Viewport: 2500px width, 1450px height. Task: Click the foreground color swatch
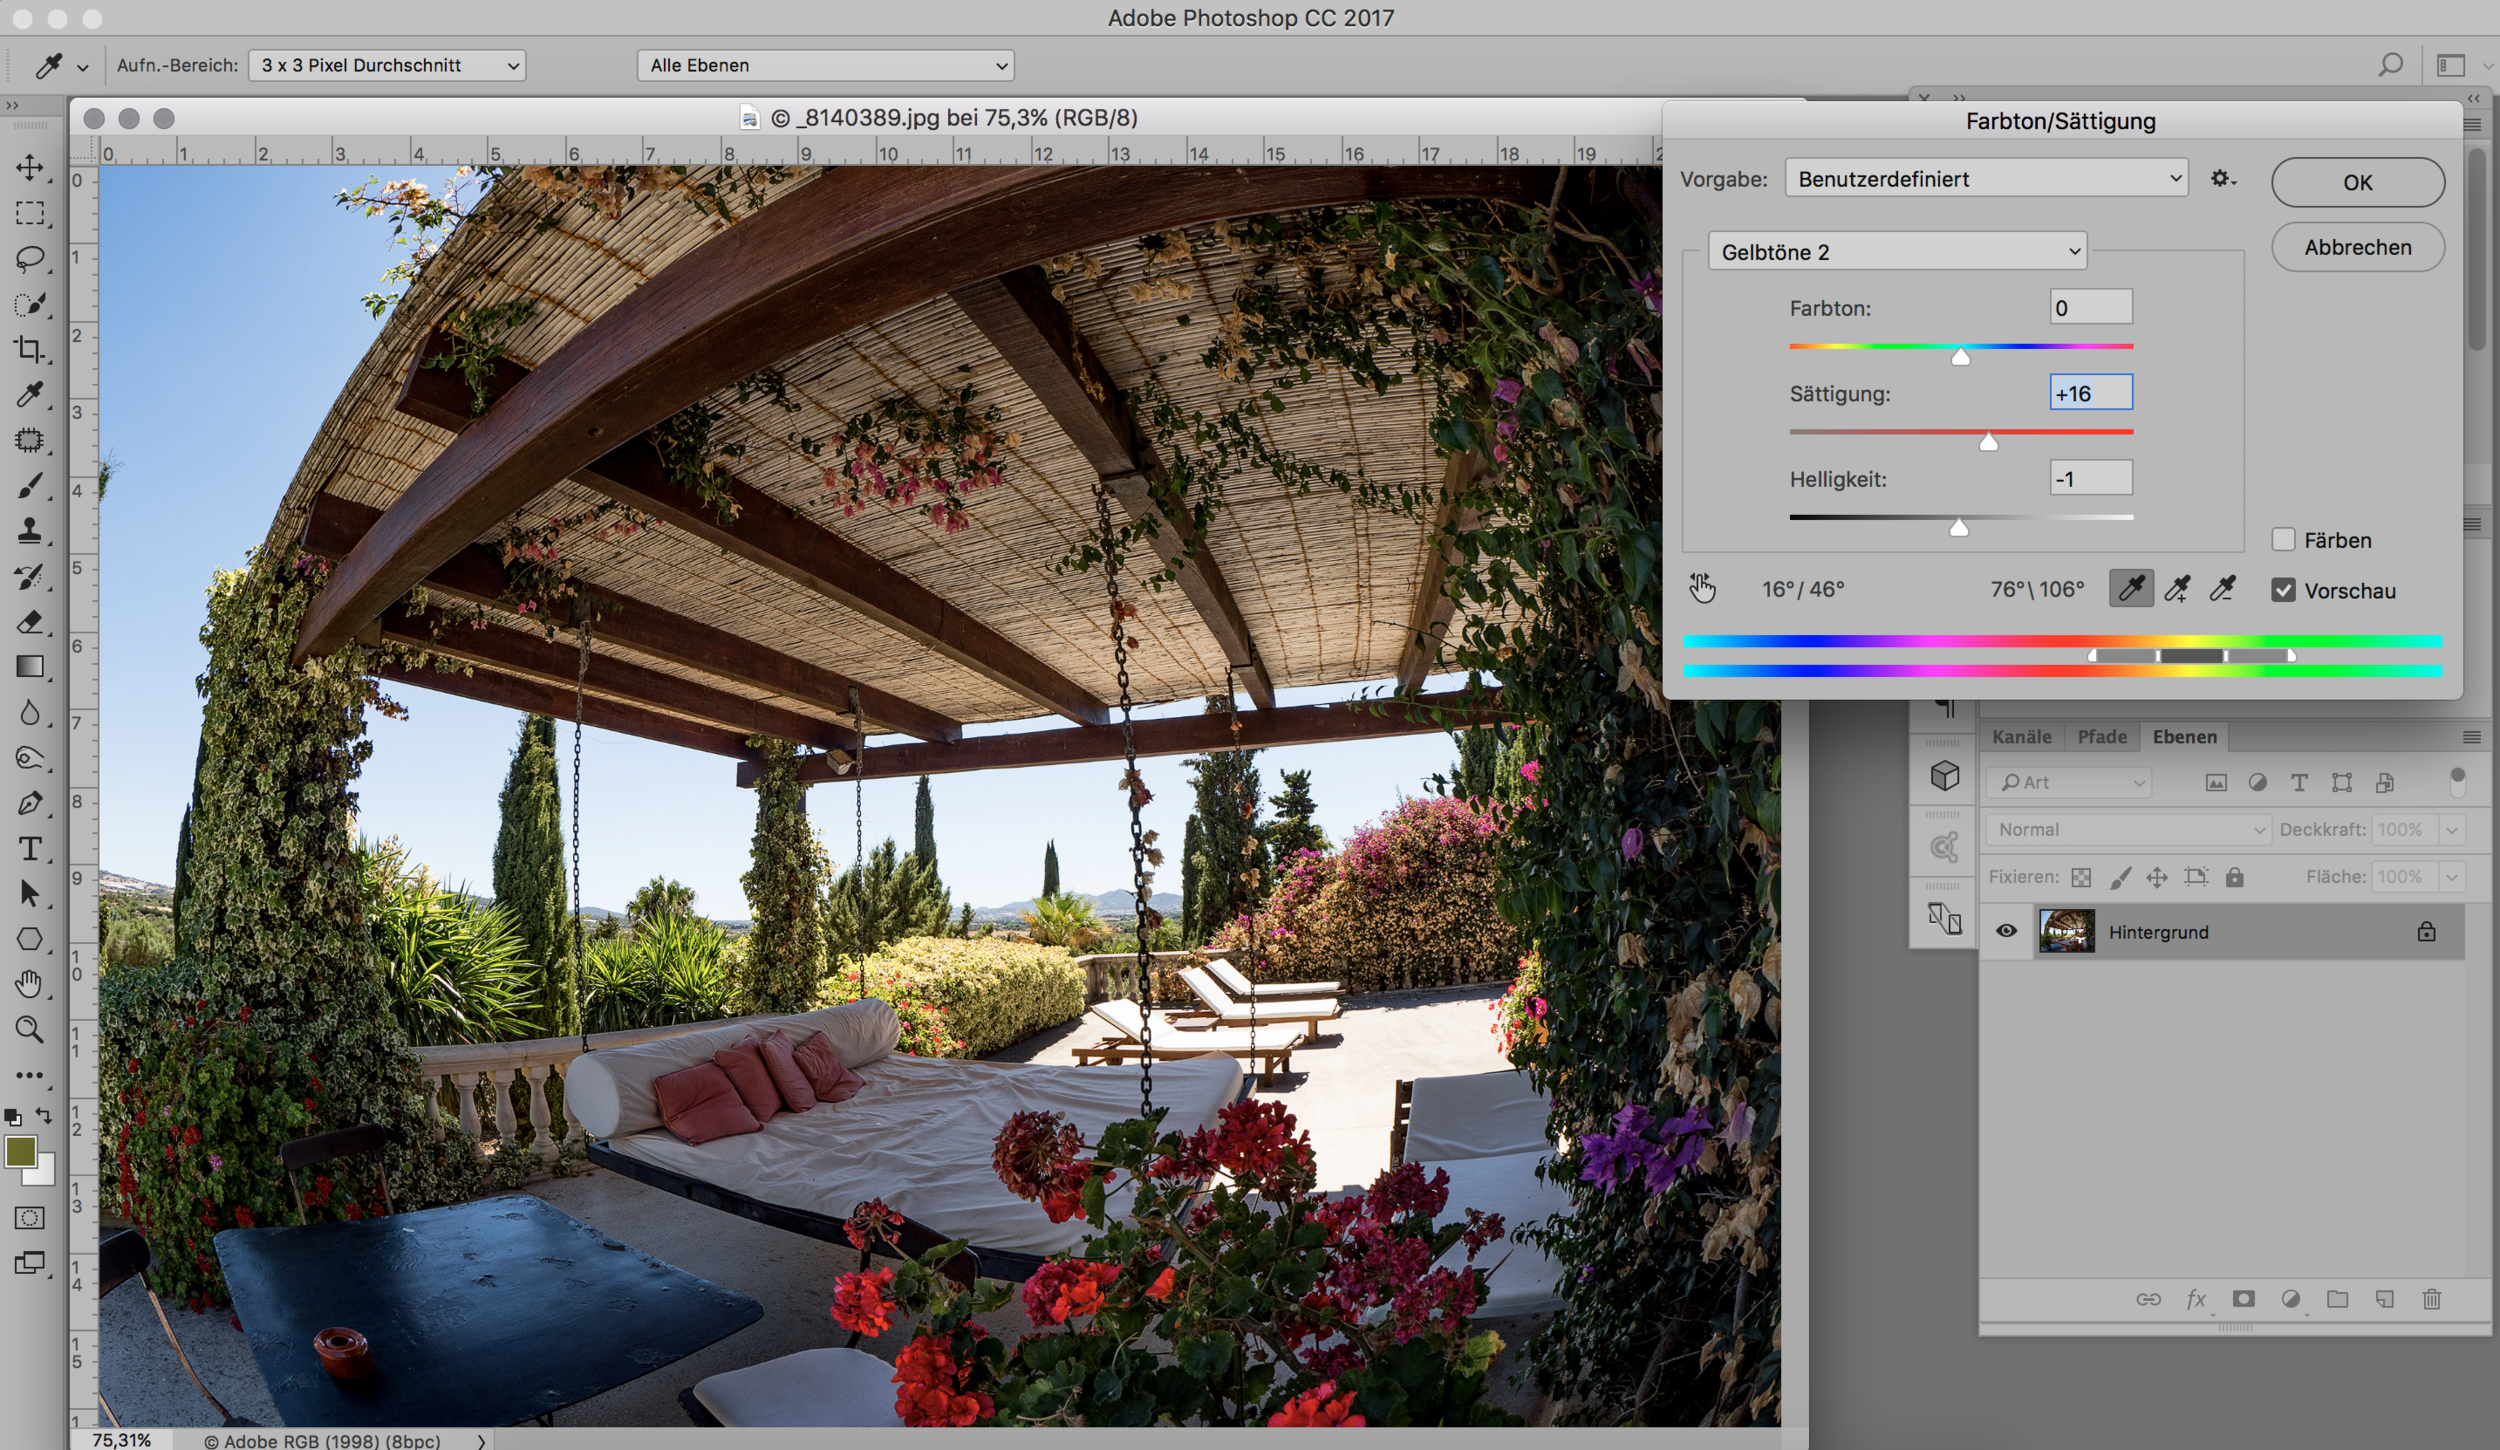[x=20, y=1152]
